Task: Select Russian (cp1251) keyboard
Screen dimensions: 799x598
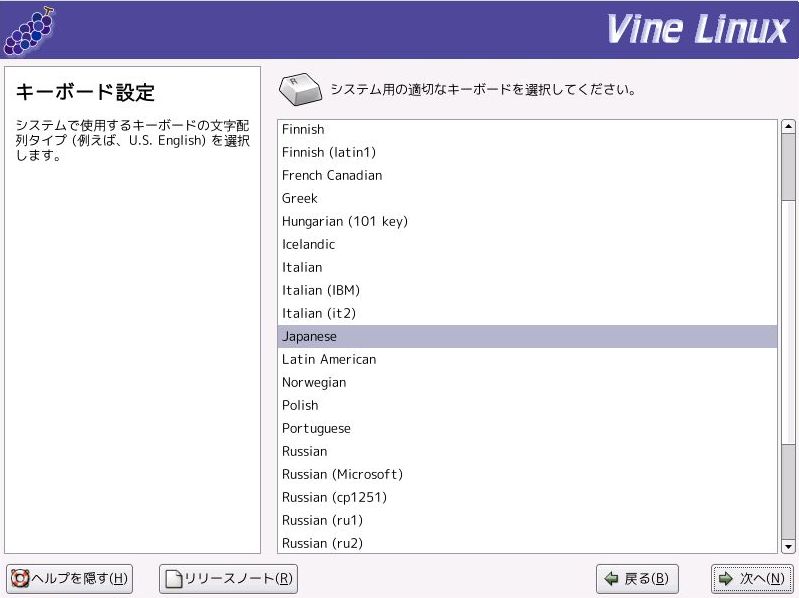Action: coord(527,497)
